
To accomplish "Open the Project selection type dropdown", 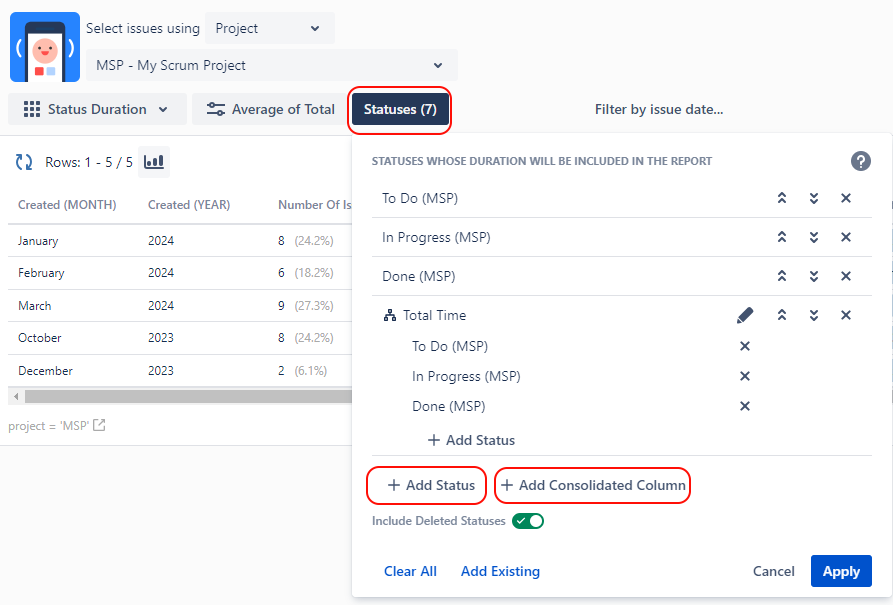I will [269, 28].
